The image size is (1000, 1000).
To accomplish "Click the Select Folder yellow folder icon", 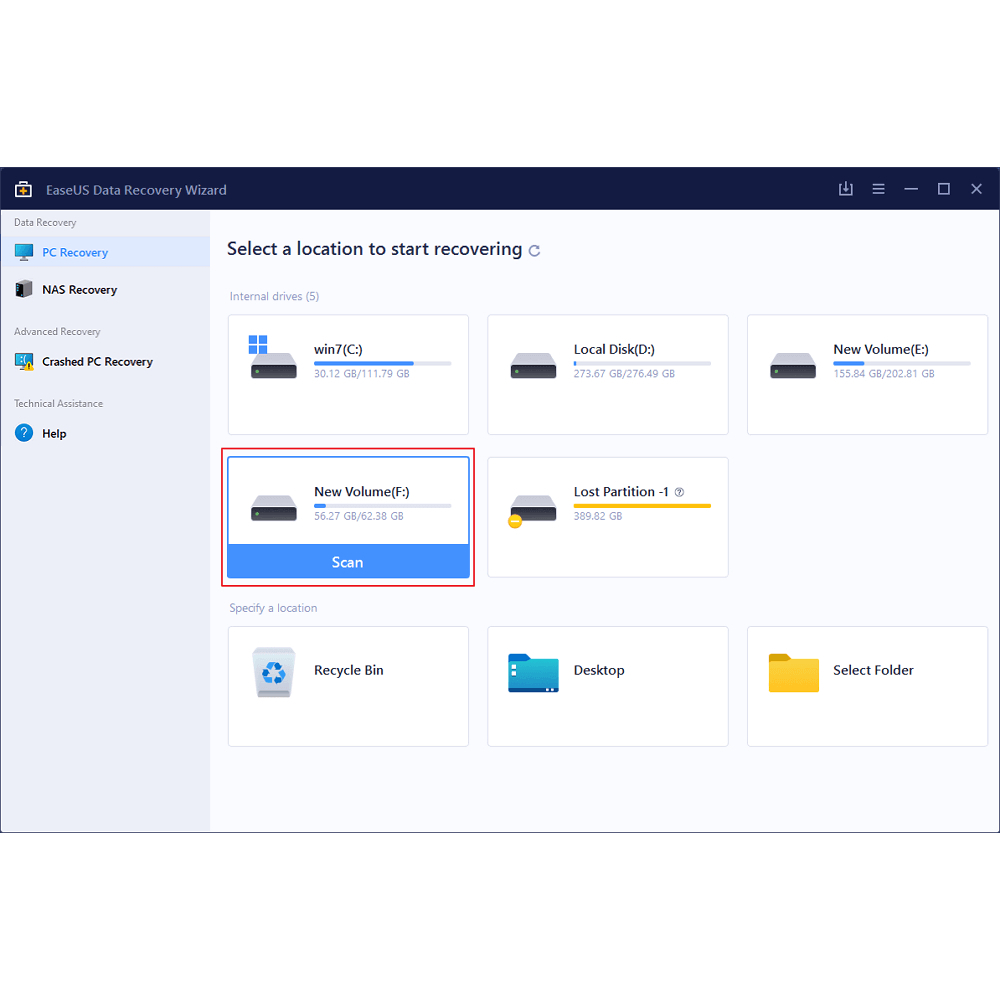I will click(x=793, y=673).
